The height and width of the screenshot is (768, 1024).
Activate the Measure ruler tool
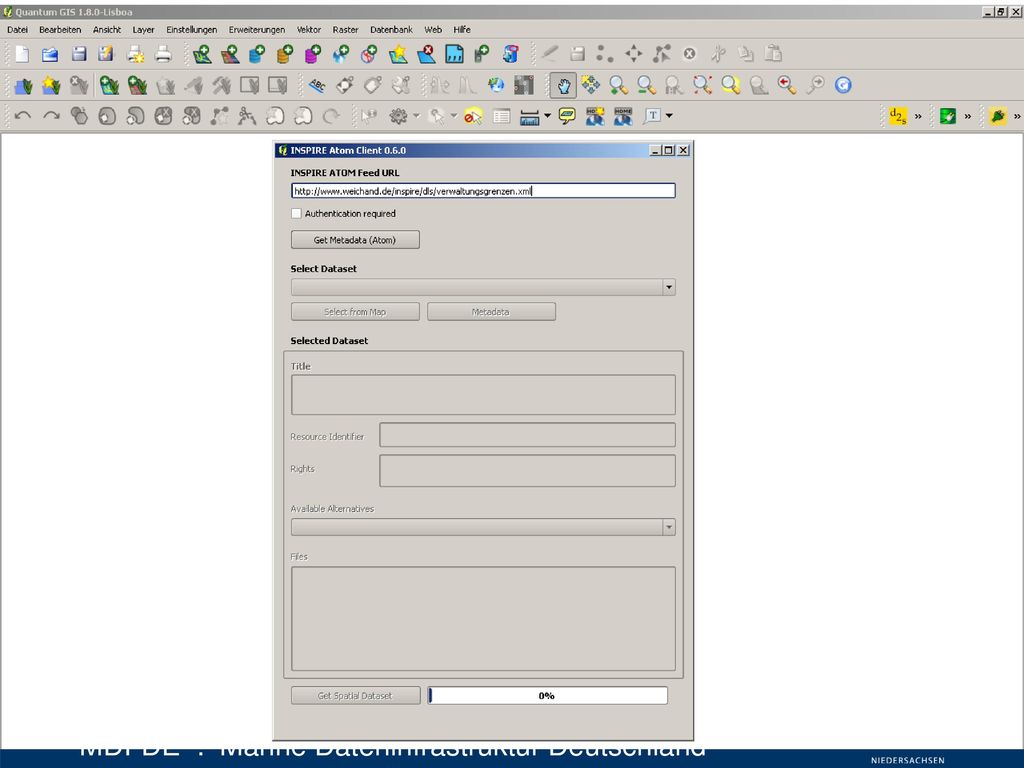pos(529,116)
